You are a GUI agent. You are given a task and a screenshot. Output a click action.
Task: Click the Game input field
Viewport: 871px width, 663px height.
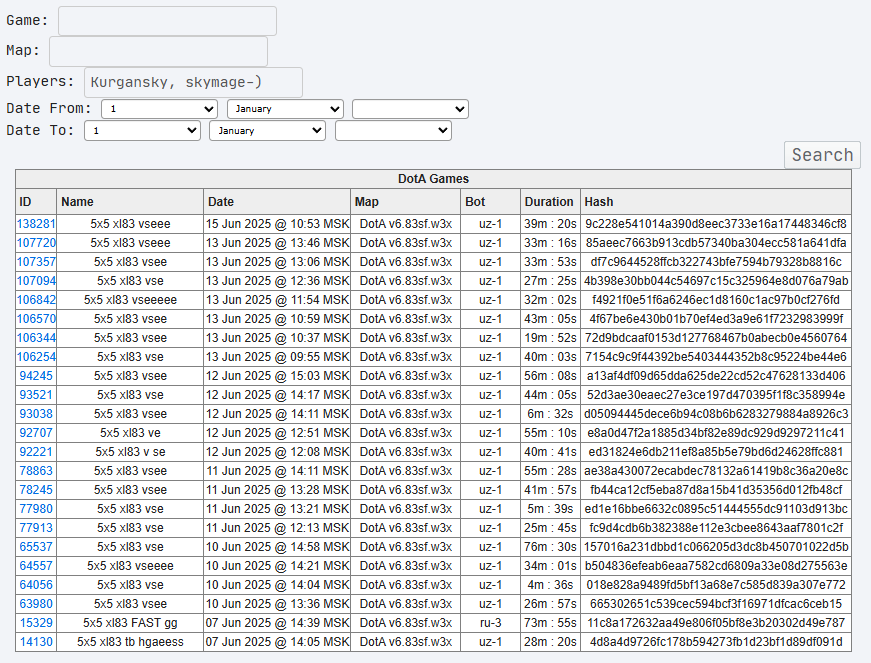[167, 21]
